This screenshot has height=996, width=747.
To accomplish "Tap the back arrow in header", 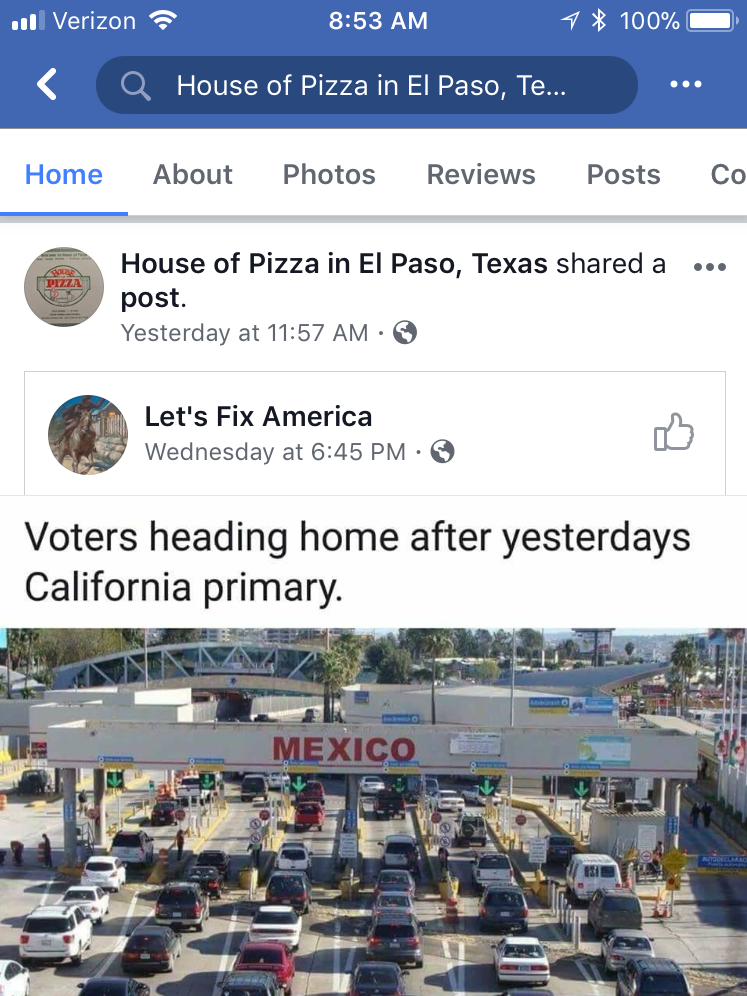I will 47,85.
